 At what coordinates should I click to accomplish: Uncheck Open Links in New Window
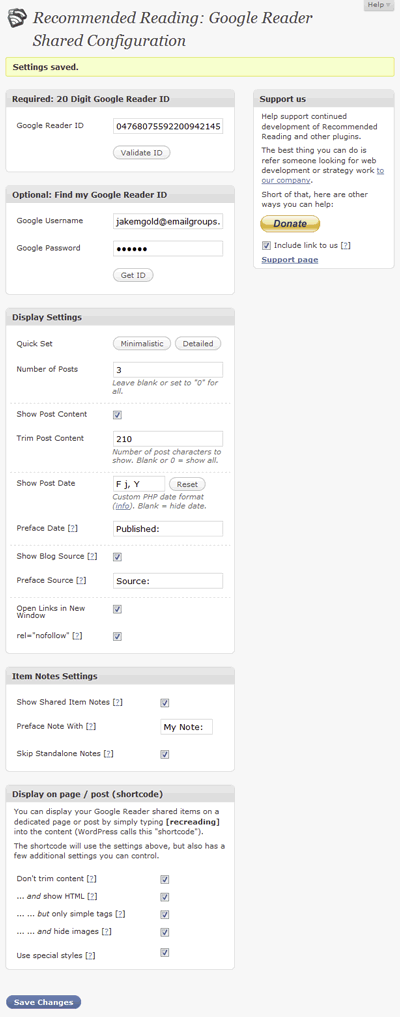pyautogui.click(x=117, y=610)
